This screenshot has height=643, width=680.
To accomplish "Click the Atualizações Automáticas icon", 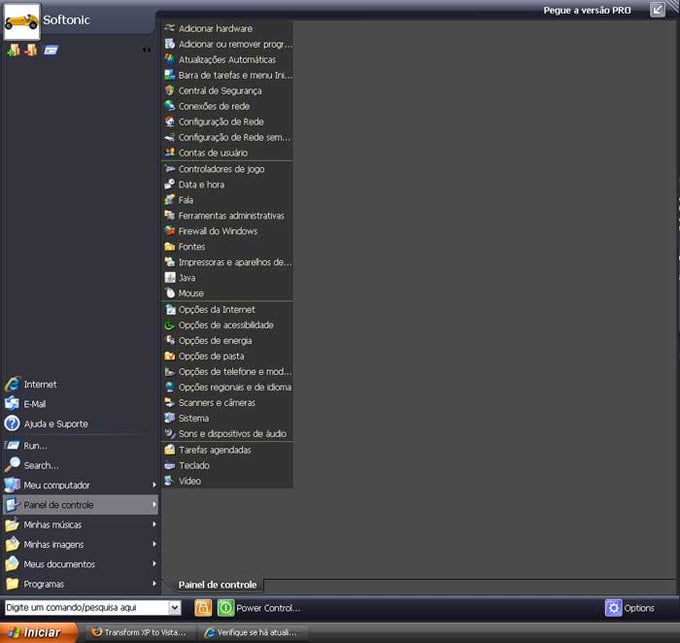I will click(170, 59).
